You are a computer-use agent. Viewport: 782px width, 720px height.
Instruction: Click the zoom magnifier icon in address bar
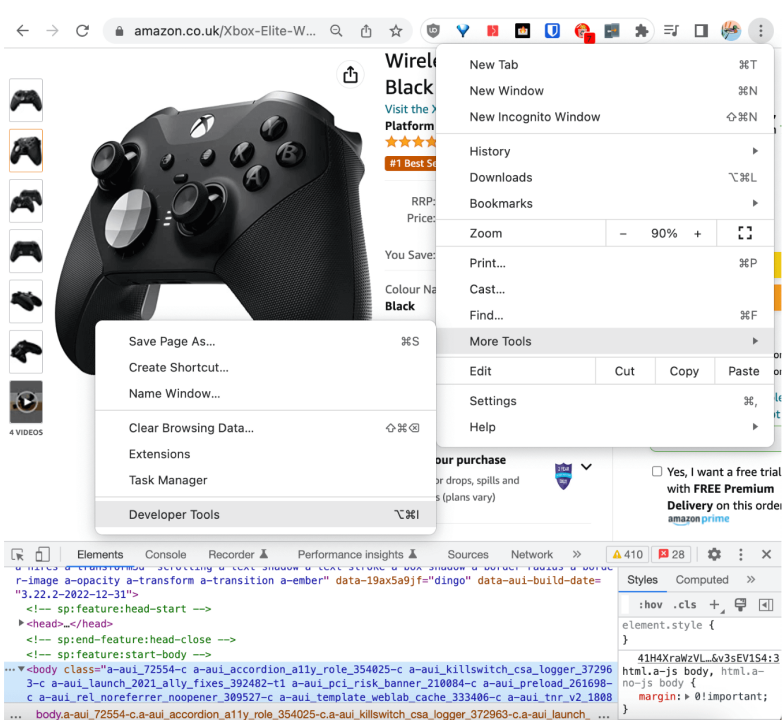(337, 31)
